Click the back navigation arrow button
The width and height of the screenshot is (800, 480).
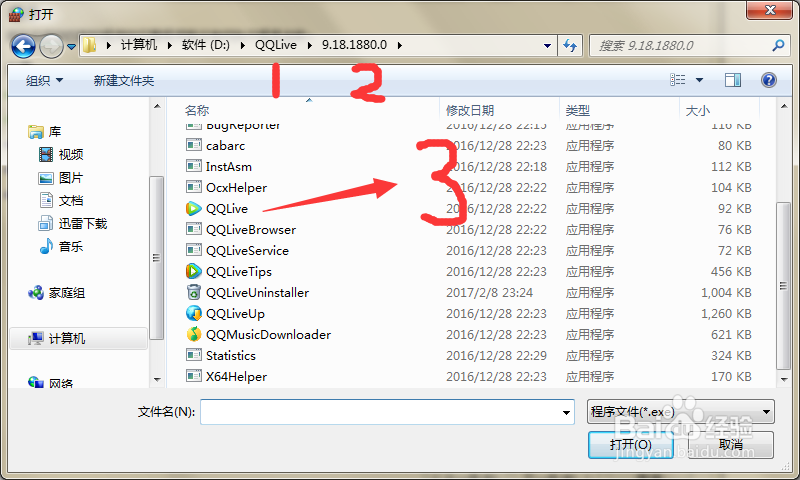pos(23,46)
